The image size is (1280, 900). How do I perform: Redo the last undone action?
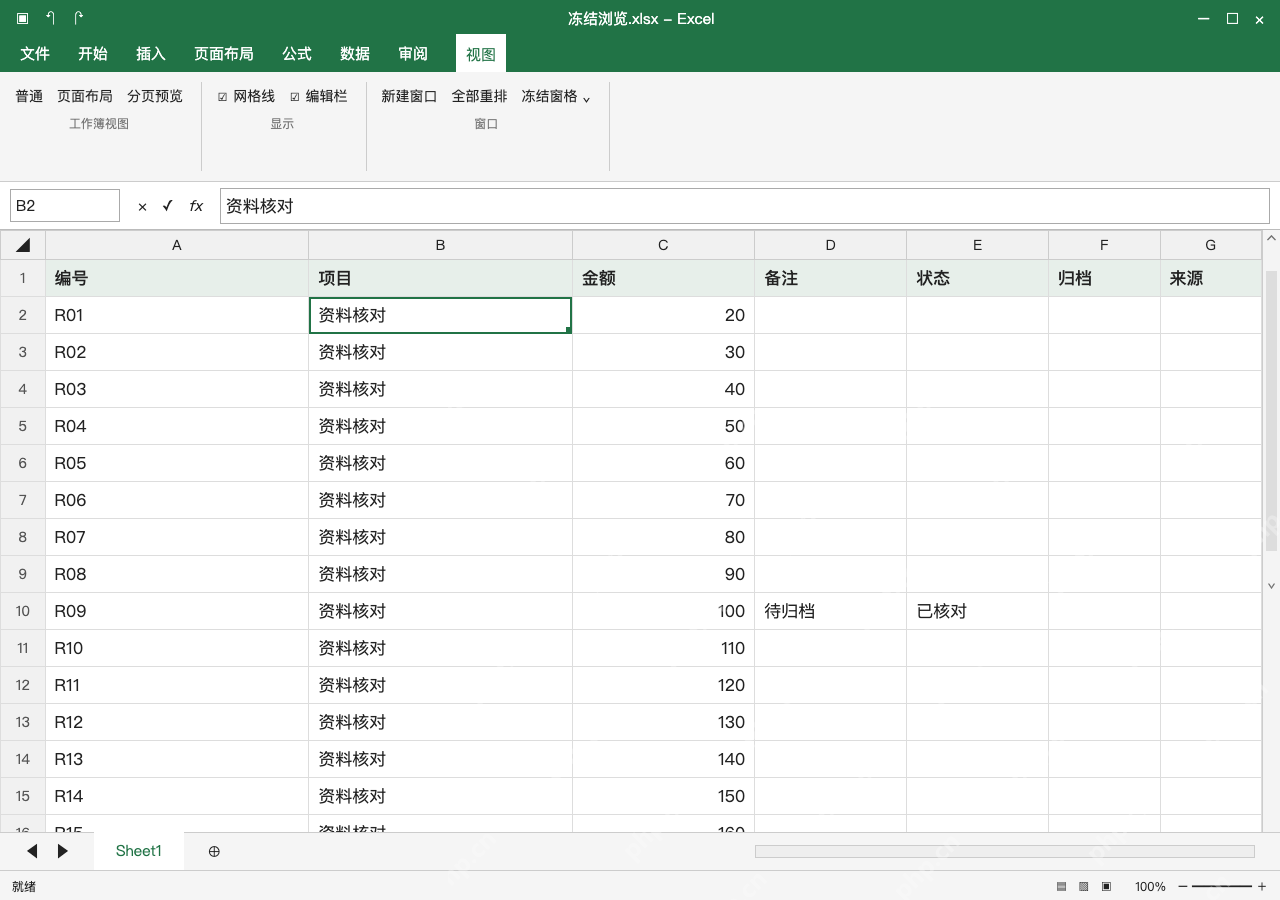point(79,18)
